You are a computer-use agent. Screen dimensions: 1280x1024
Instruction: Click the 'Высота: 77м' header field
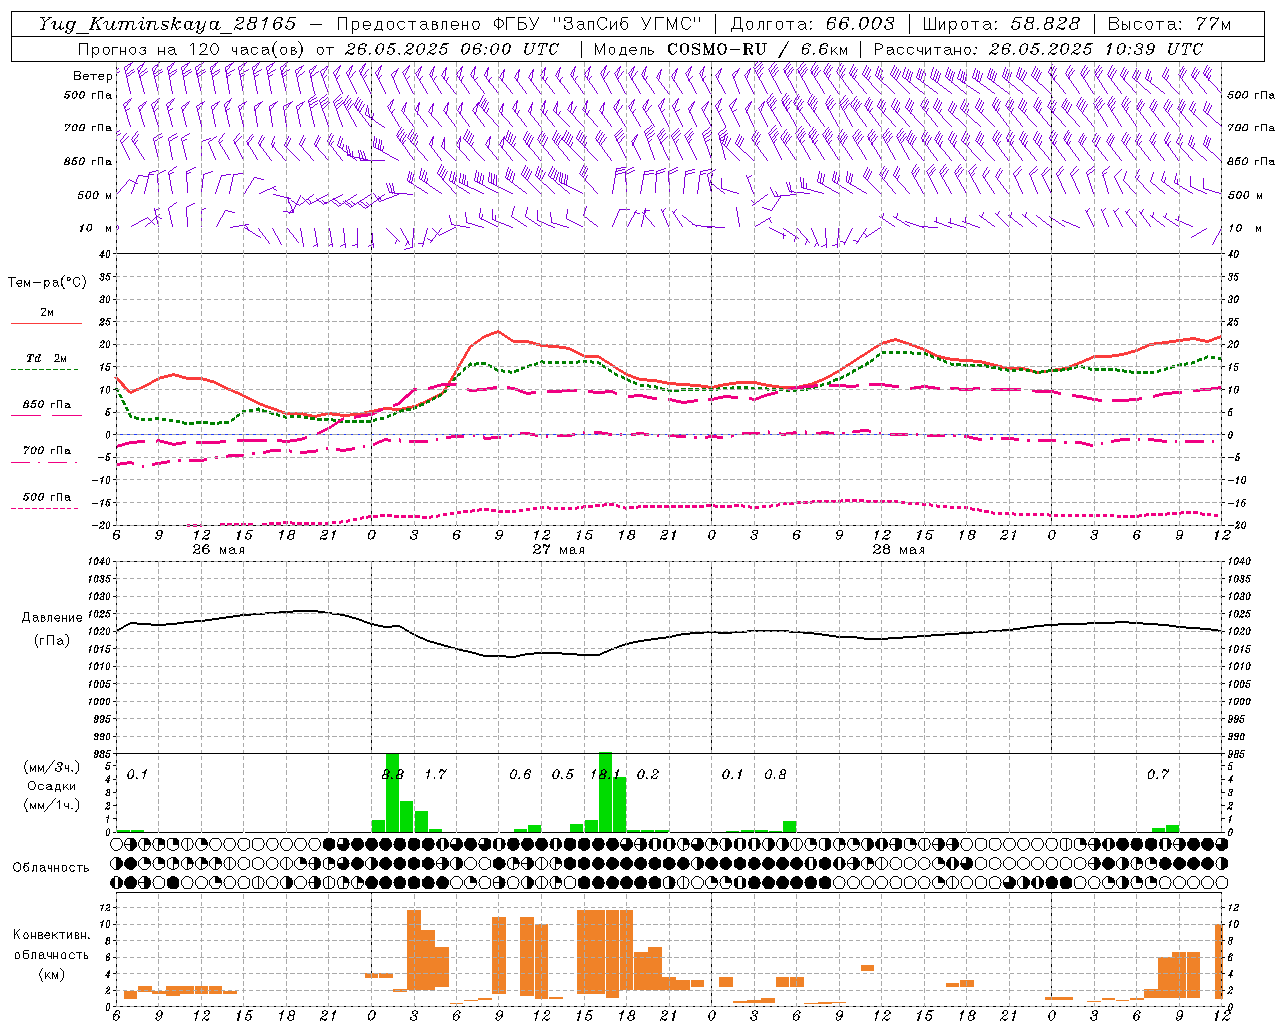click(x=1170, y=24)
